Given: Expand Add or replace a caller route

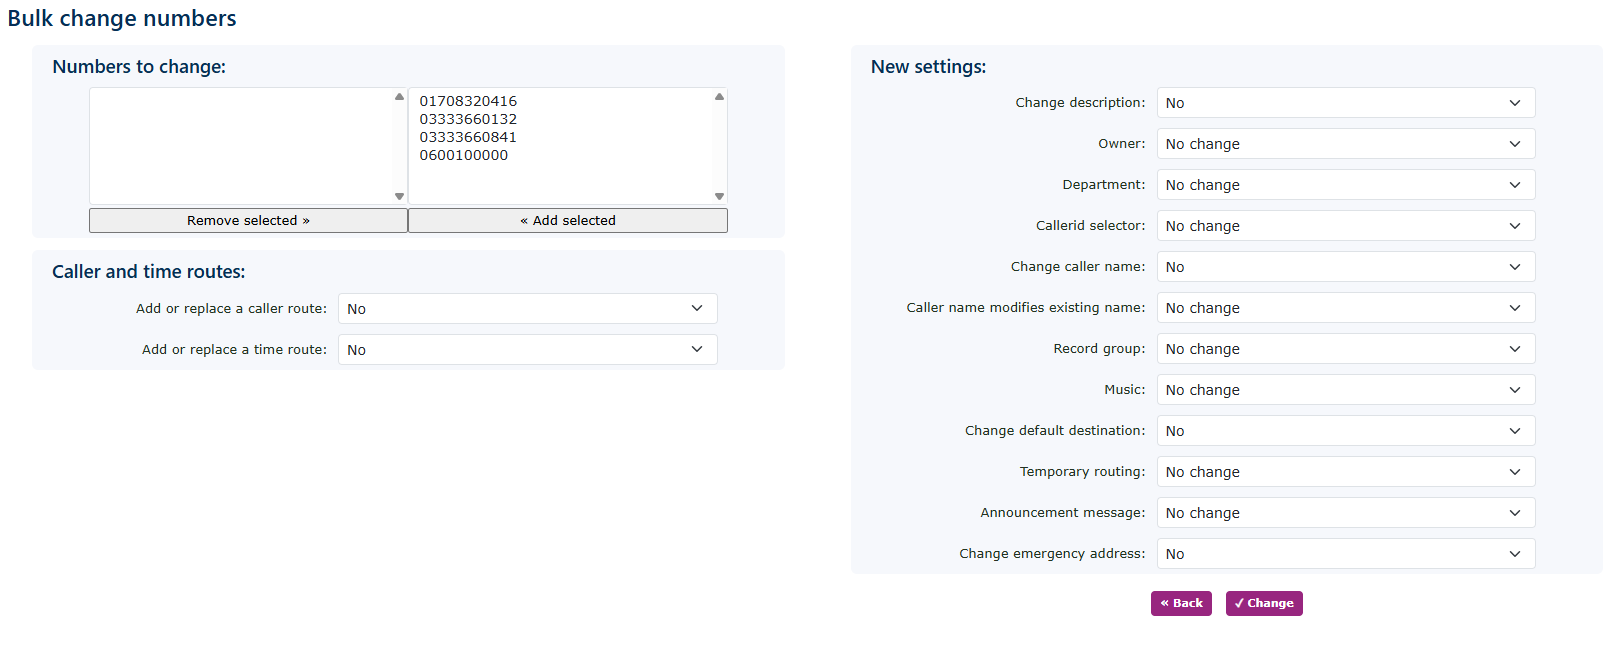Looking at the screenshot, I should (x=527, y=309).
